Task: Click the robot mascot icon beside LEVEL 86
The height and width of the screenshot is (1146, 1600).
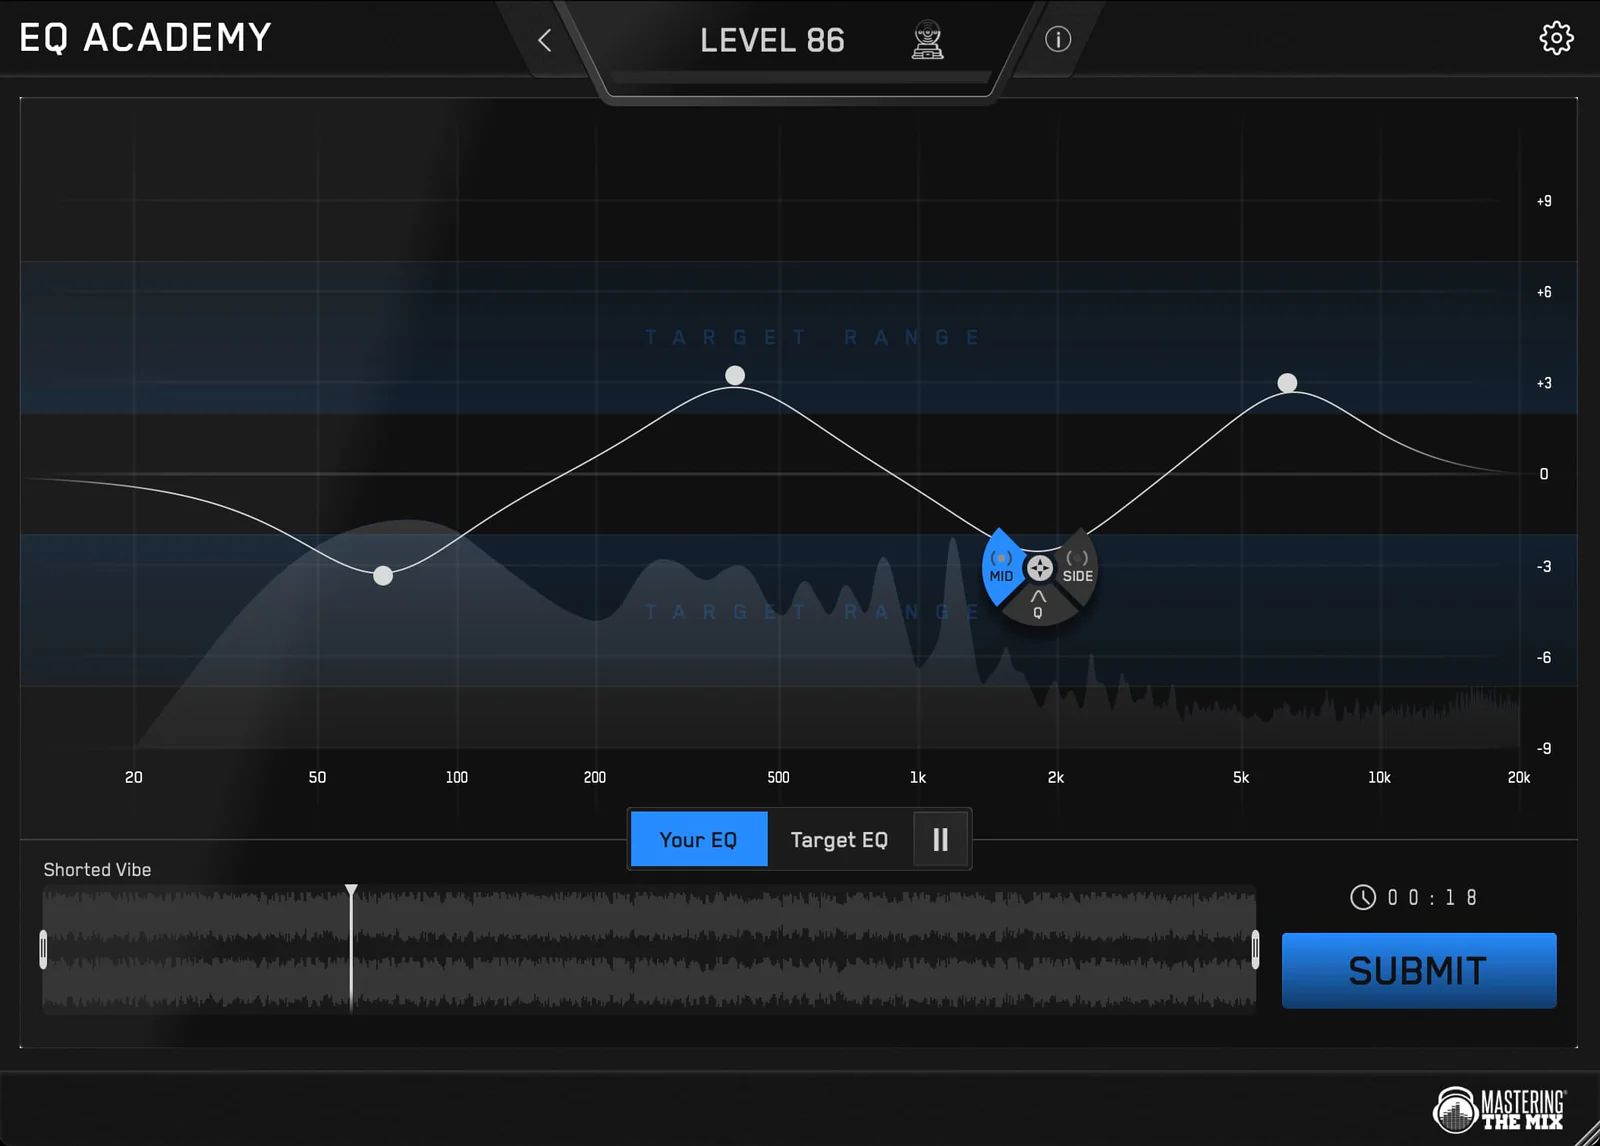Action: pos(928,40)
